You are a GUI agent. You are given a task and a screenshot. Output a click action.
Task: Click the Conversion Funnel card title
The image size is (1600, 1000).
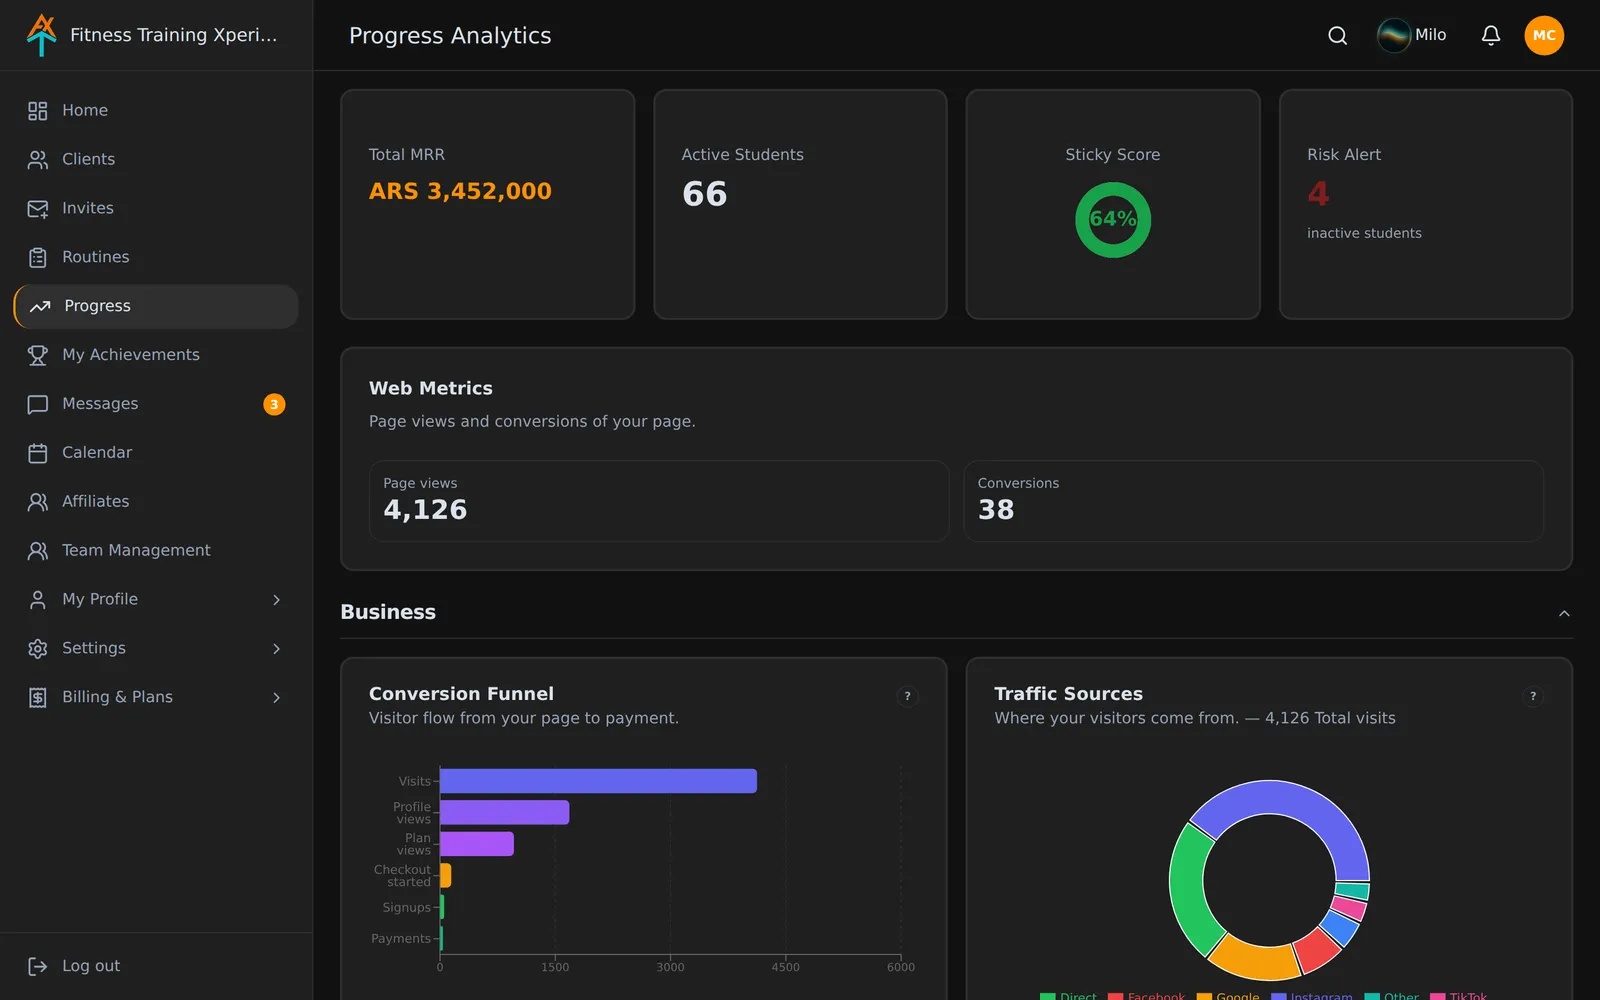tap(461, 694)
